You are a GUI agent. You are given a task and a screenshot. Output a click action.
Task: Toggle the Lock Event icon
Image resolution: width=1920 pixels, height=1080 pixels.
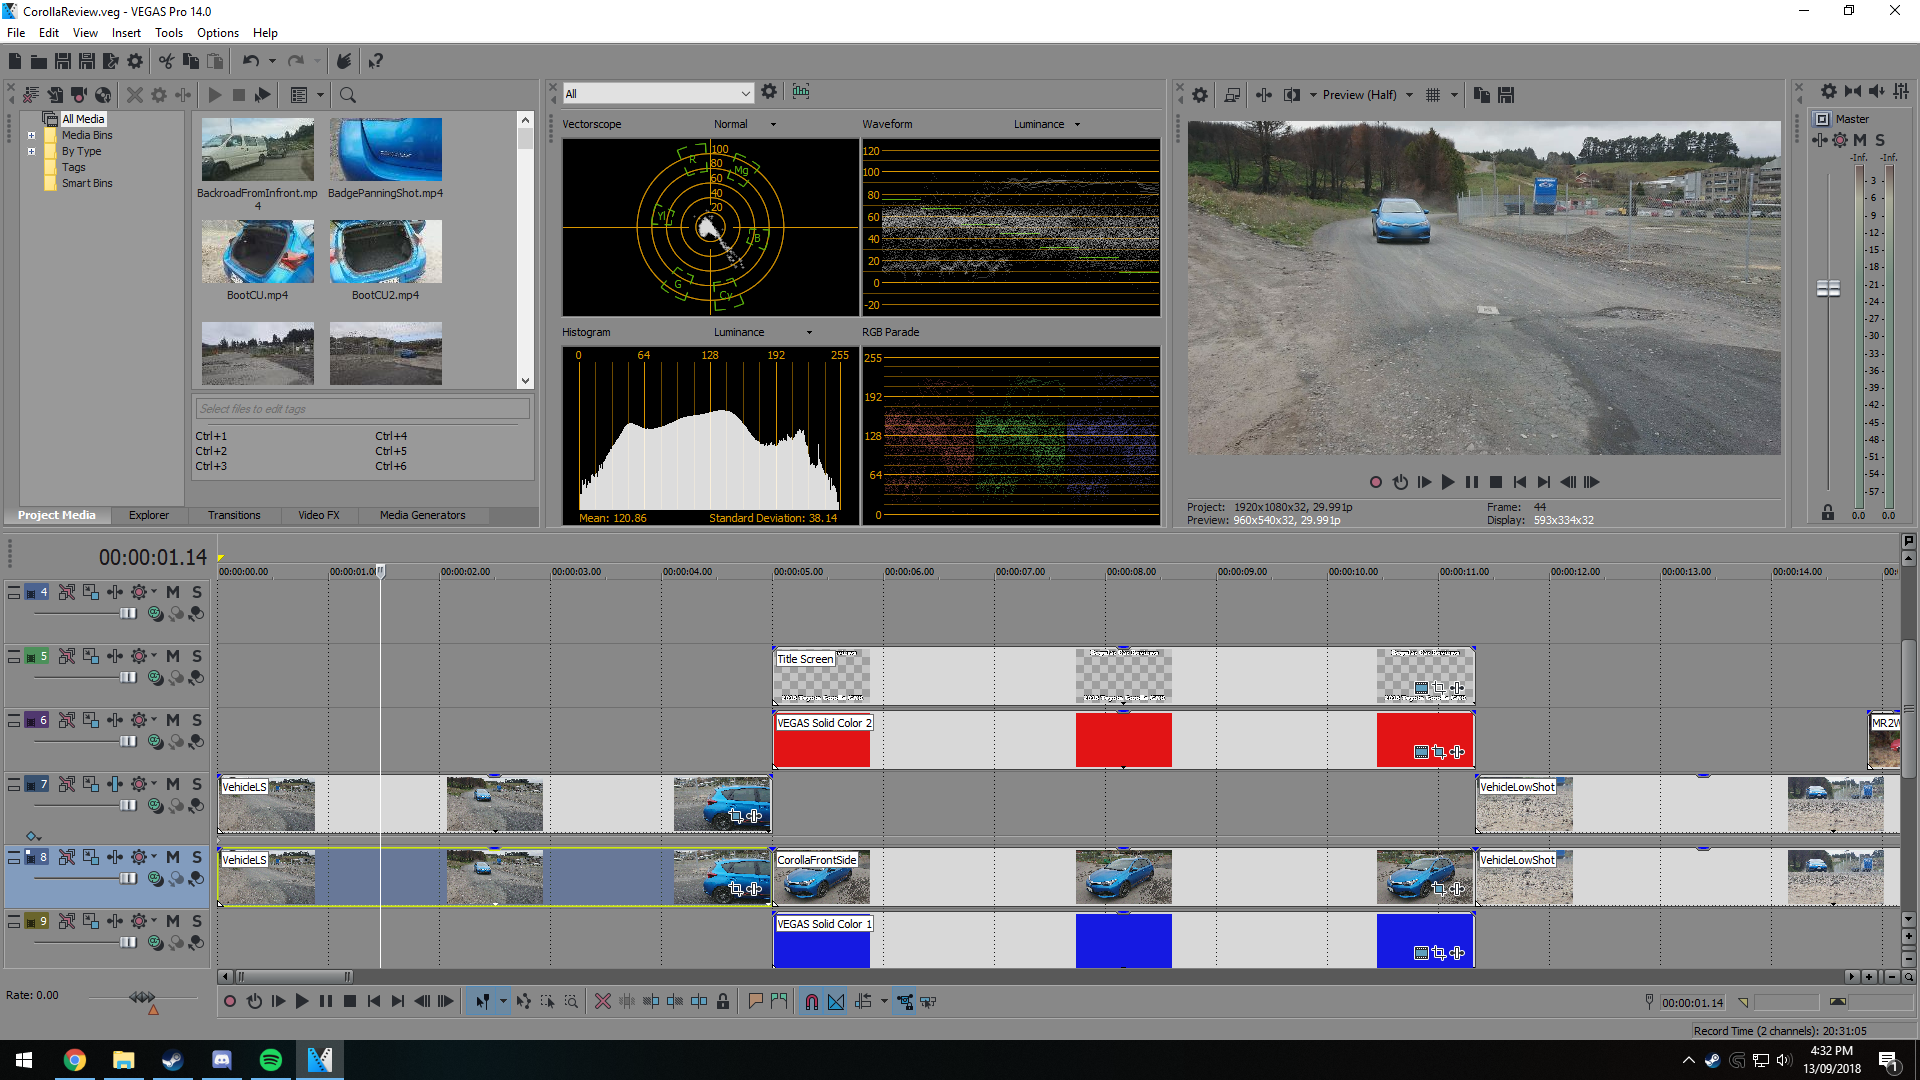coord(723,1002)
